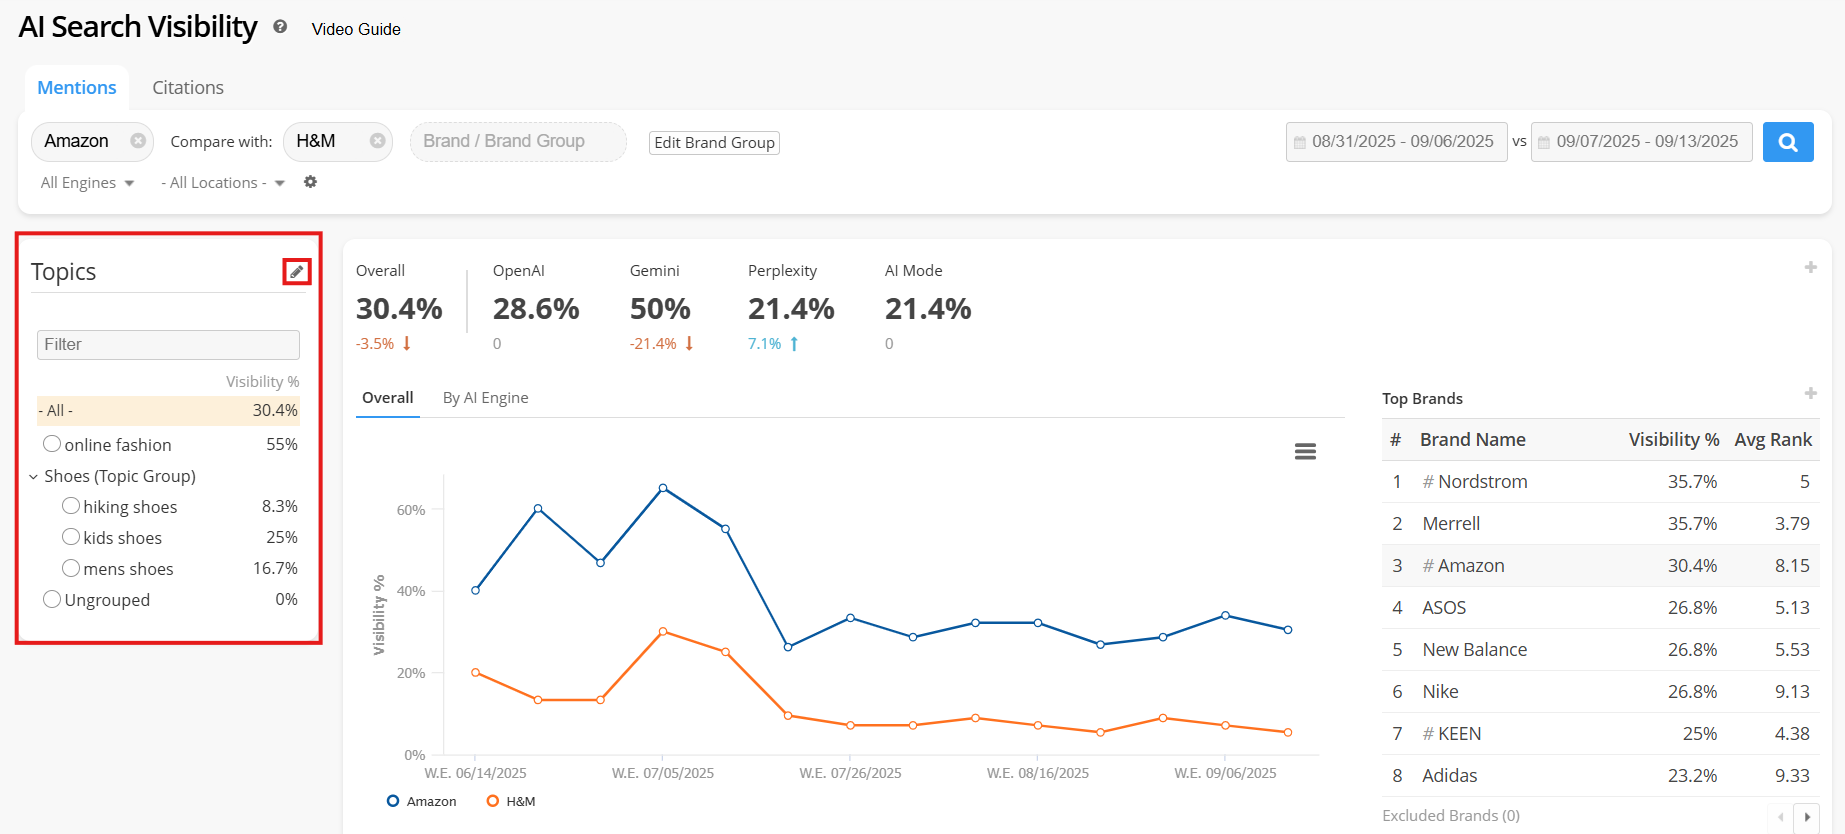1845x834 pixels.
Task: Expand the All Locations dropdown
Action: (222, 183)
